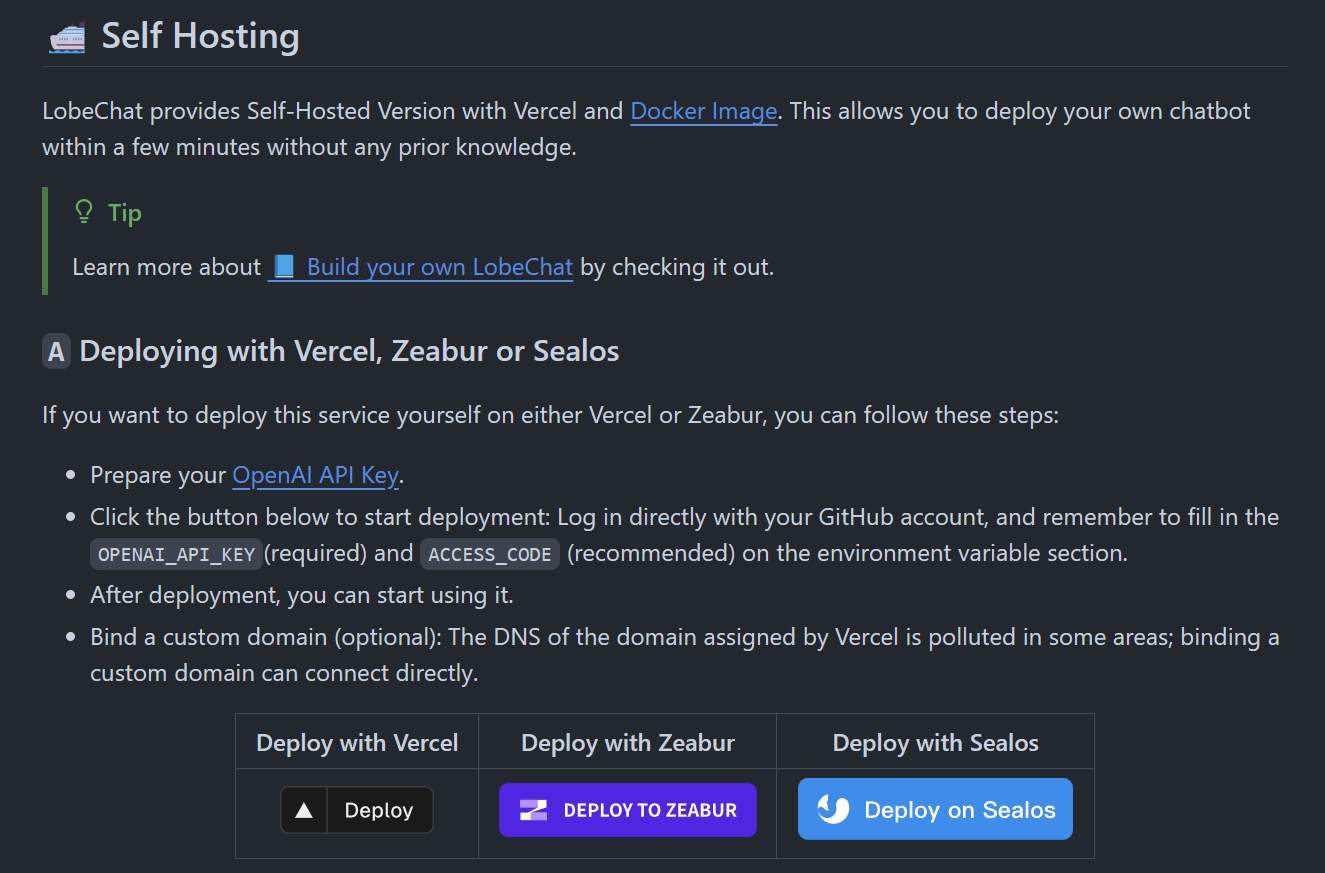
Task: Click the Deploy on Sealos button label
Action: [x=960, y=810]
